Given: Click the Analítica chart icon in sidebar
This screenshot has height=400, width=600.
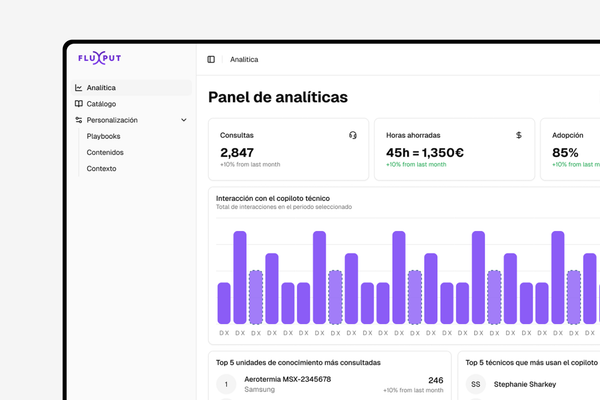Looking at the screenshot, I should (x=78, y=88).
